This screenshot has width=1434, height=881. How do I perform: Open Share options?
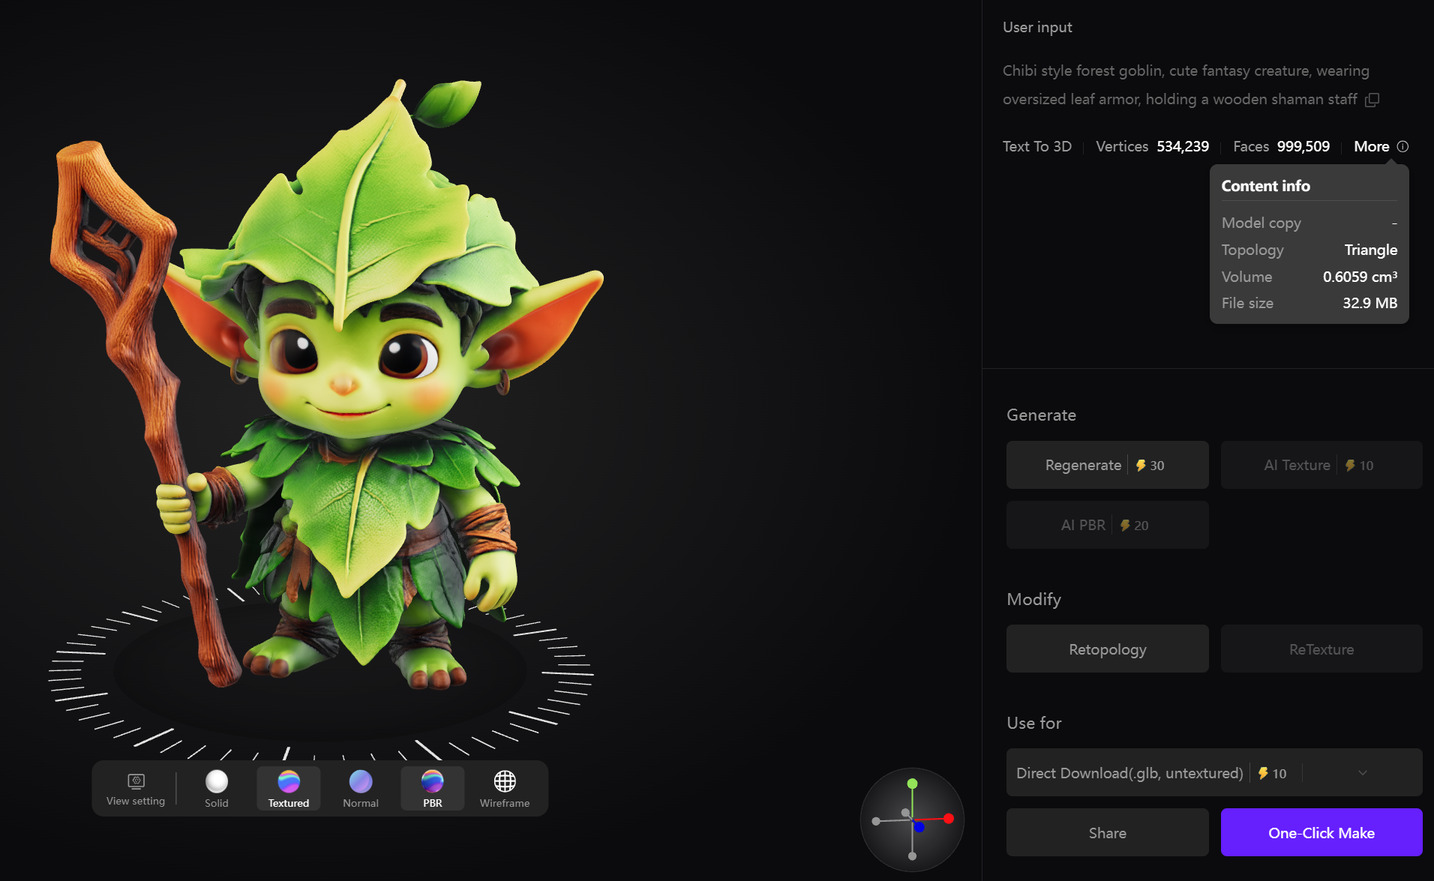click(1107, 832)
